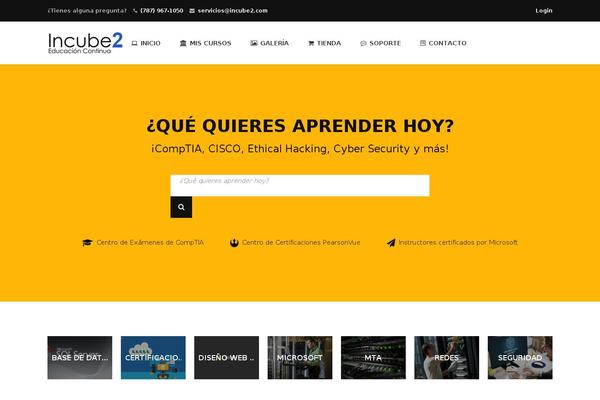This screenshot has width=600, height=400.
Task: Click the form icon next to CONTACTO
Action: [422, 43]
